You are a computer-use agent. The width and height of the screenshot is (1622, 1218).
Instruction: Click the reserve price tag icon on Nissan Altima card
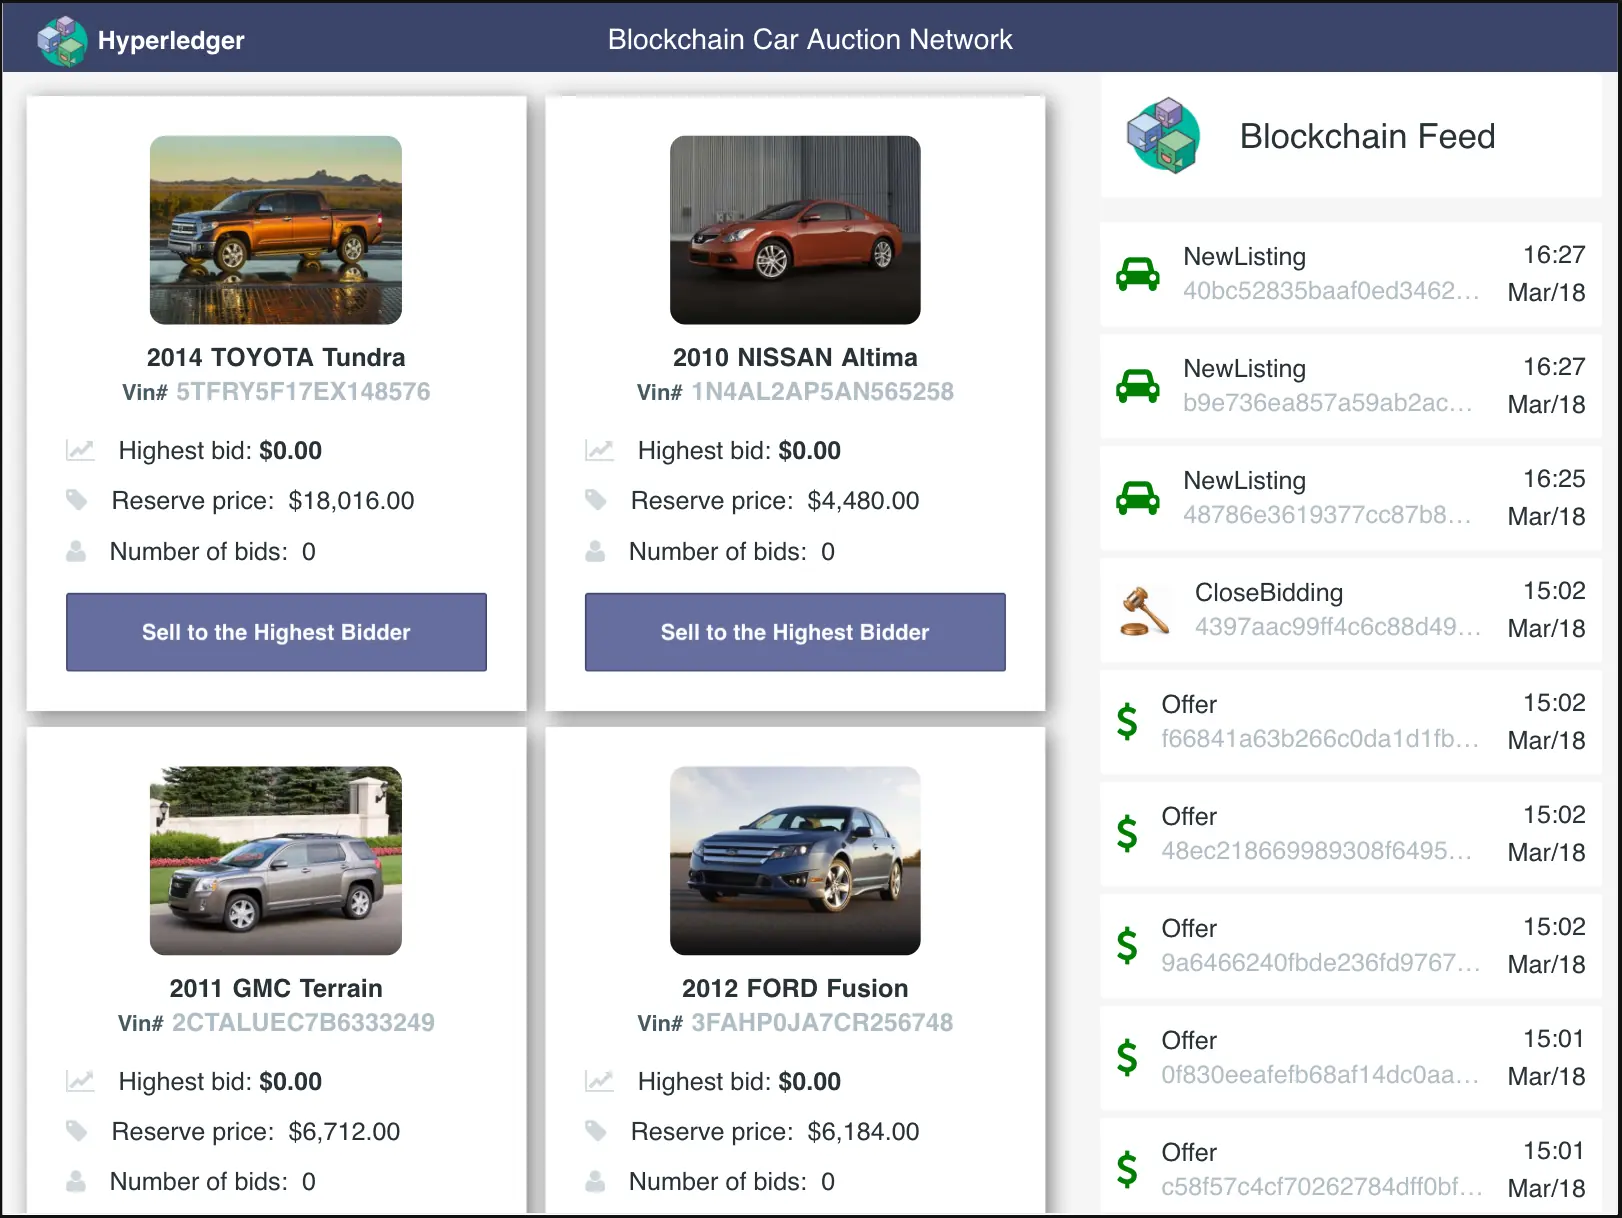point(596,499)
